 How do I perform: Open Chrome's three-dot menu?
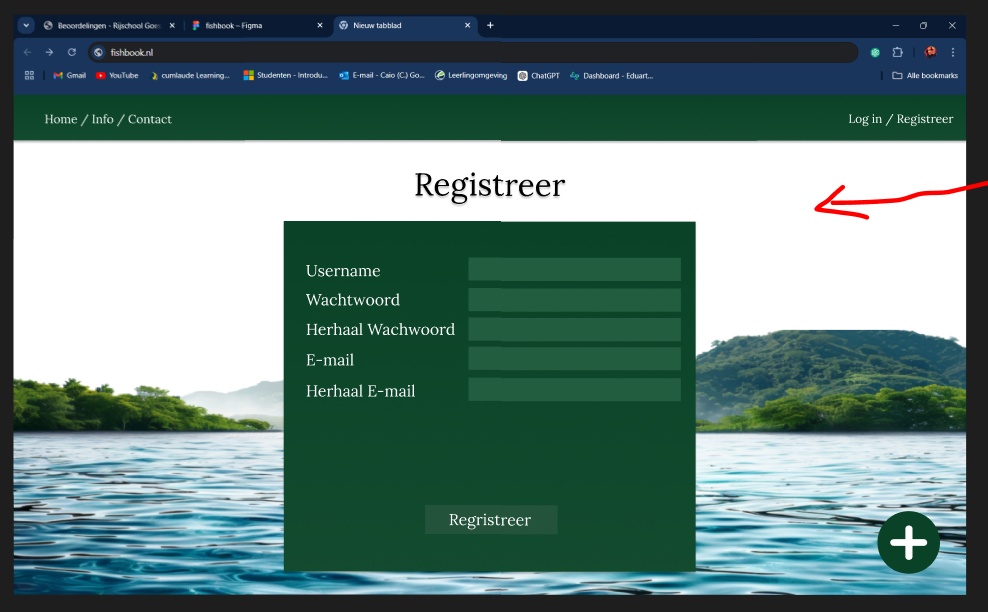pyautogui.click(x=953, y=52)
